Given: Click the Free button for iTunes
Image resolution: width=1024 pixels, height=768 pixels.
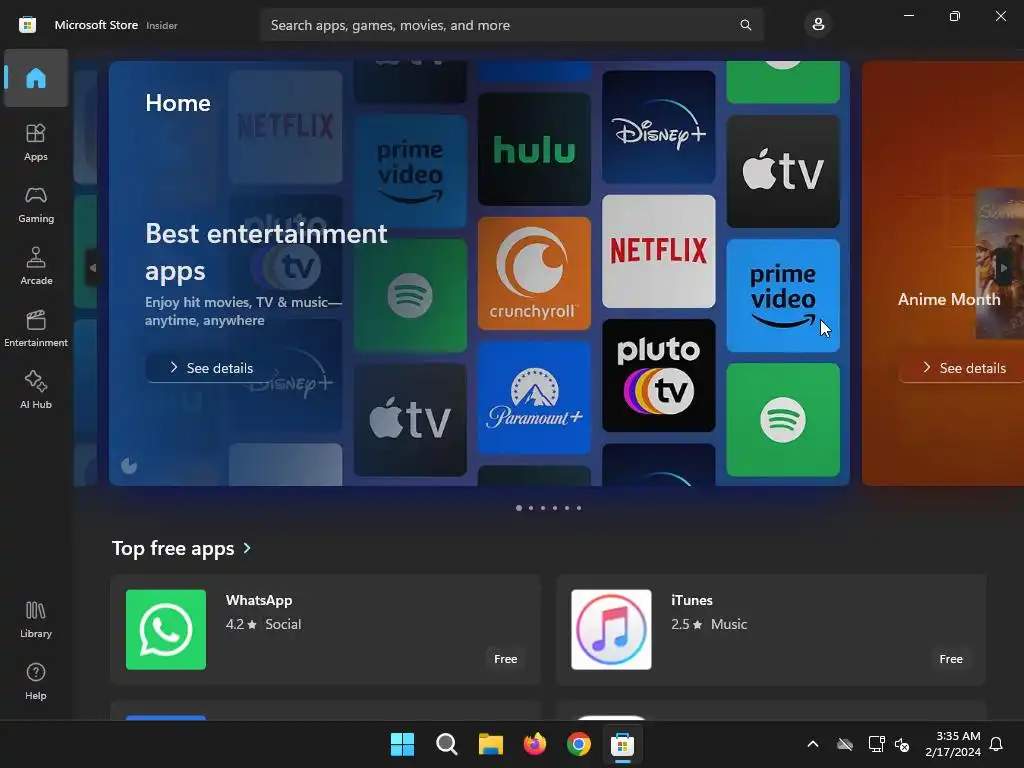Looking at the screenshot, I should coord(951,659).
